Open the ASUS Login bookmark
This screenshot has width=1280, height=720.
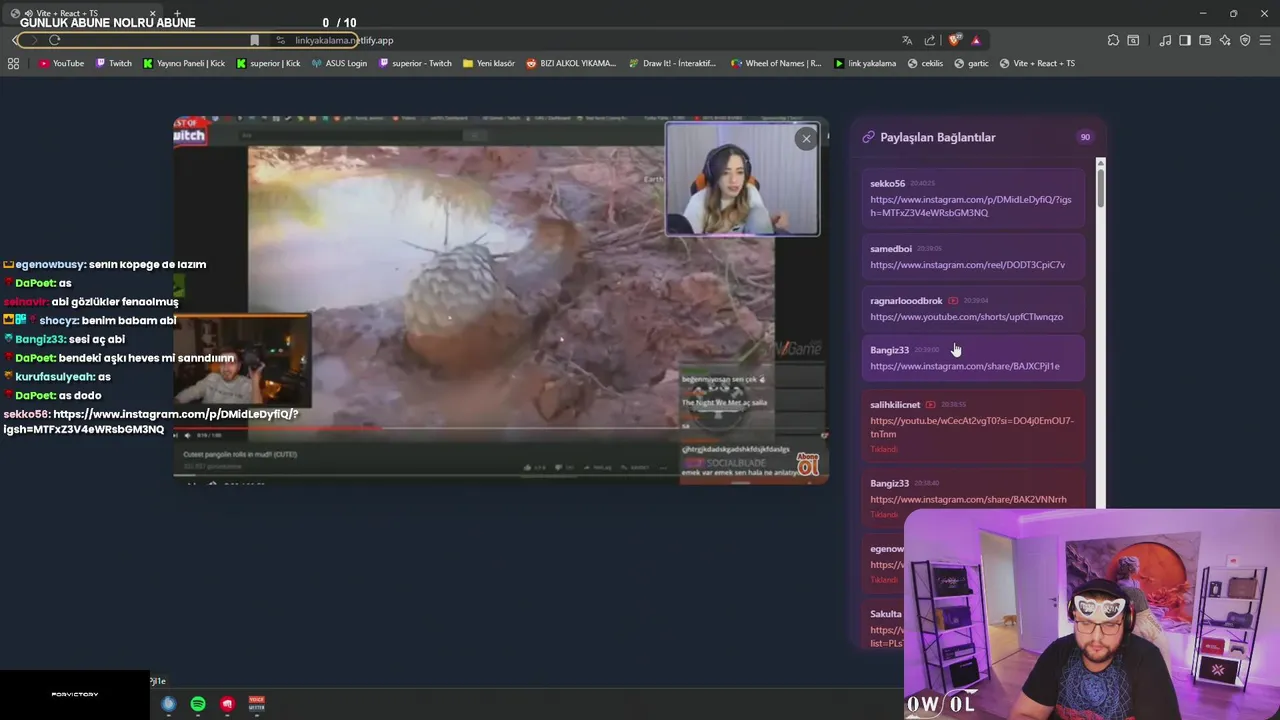[339, 63]
